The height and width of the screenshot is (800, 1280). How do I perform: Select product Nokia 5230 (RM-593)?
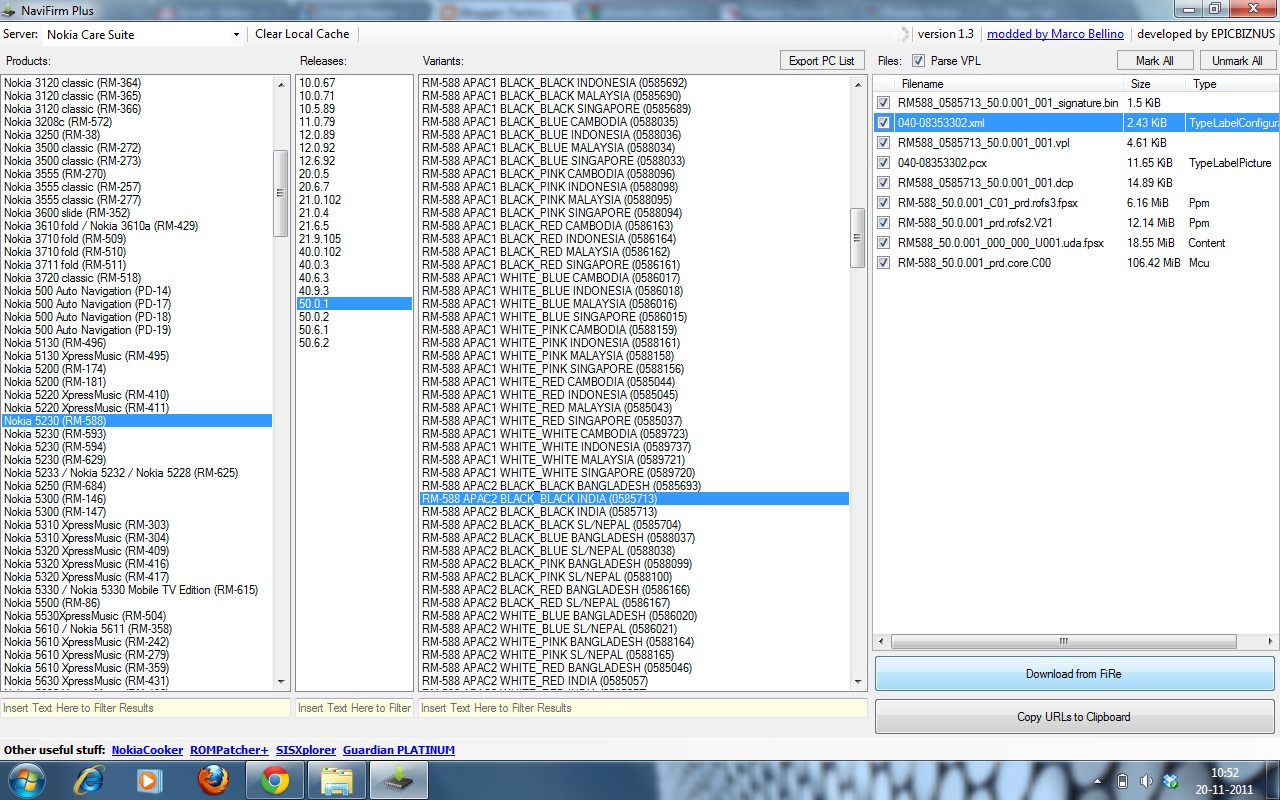coord(137,434)
